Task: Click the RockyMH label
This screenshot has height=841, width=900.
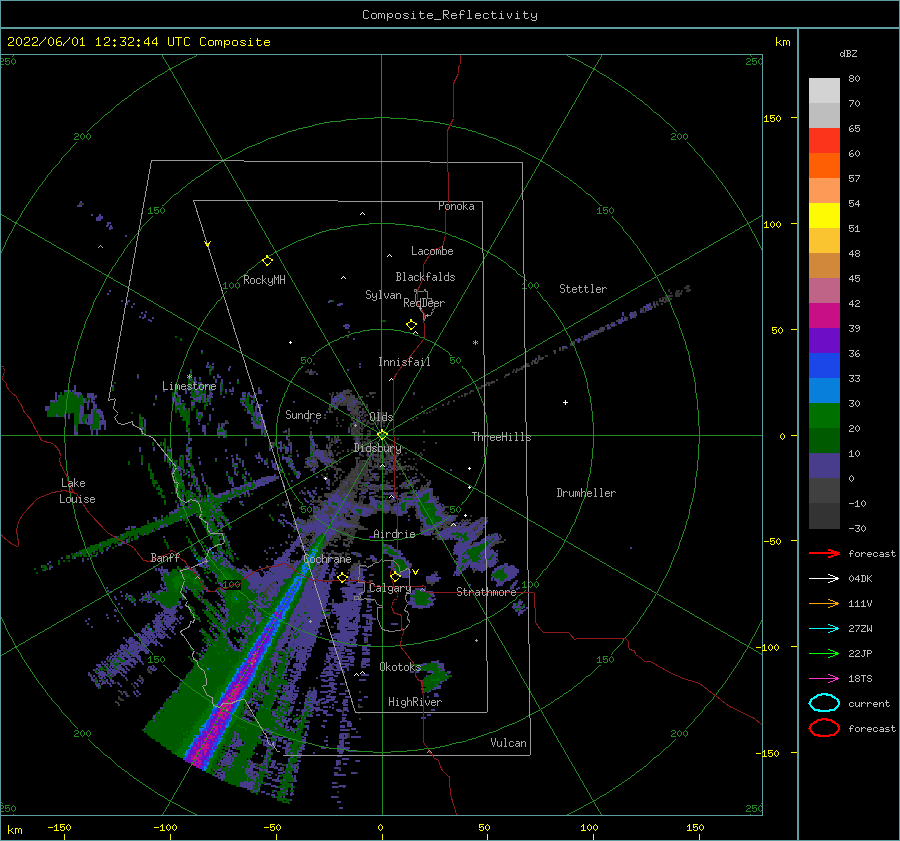Action: click(264, 280)
